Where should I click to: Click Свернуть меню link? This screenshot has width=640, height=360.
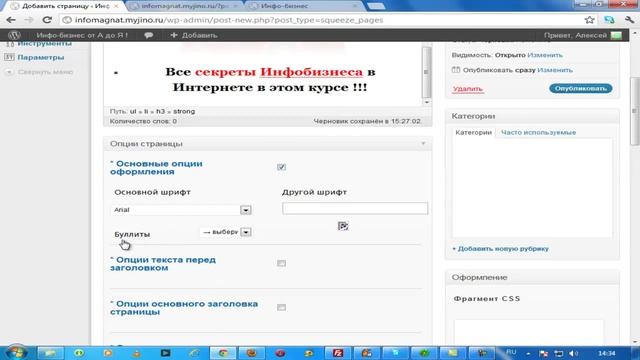[x=45, y=72]
